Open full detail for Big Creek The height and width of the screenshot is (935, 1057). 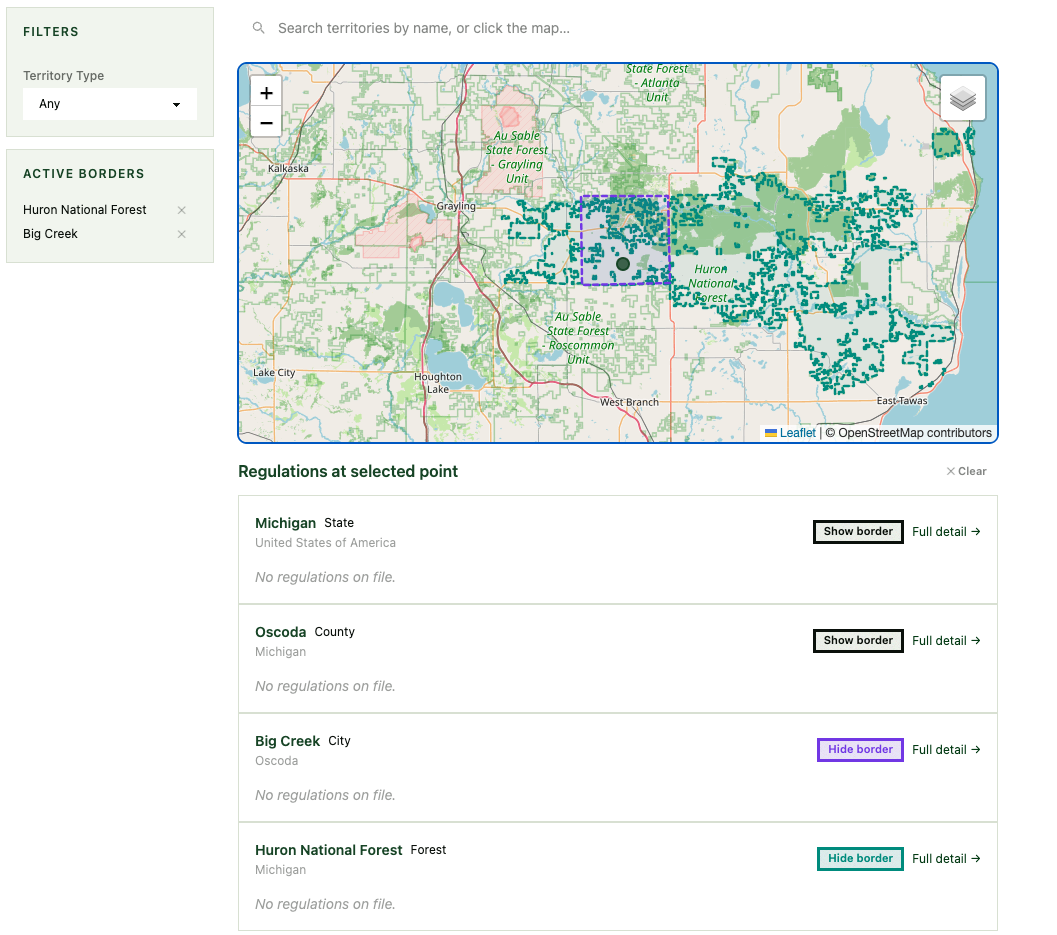(946, 750)
